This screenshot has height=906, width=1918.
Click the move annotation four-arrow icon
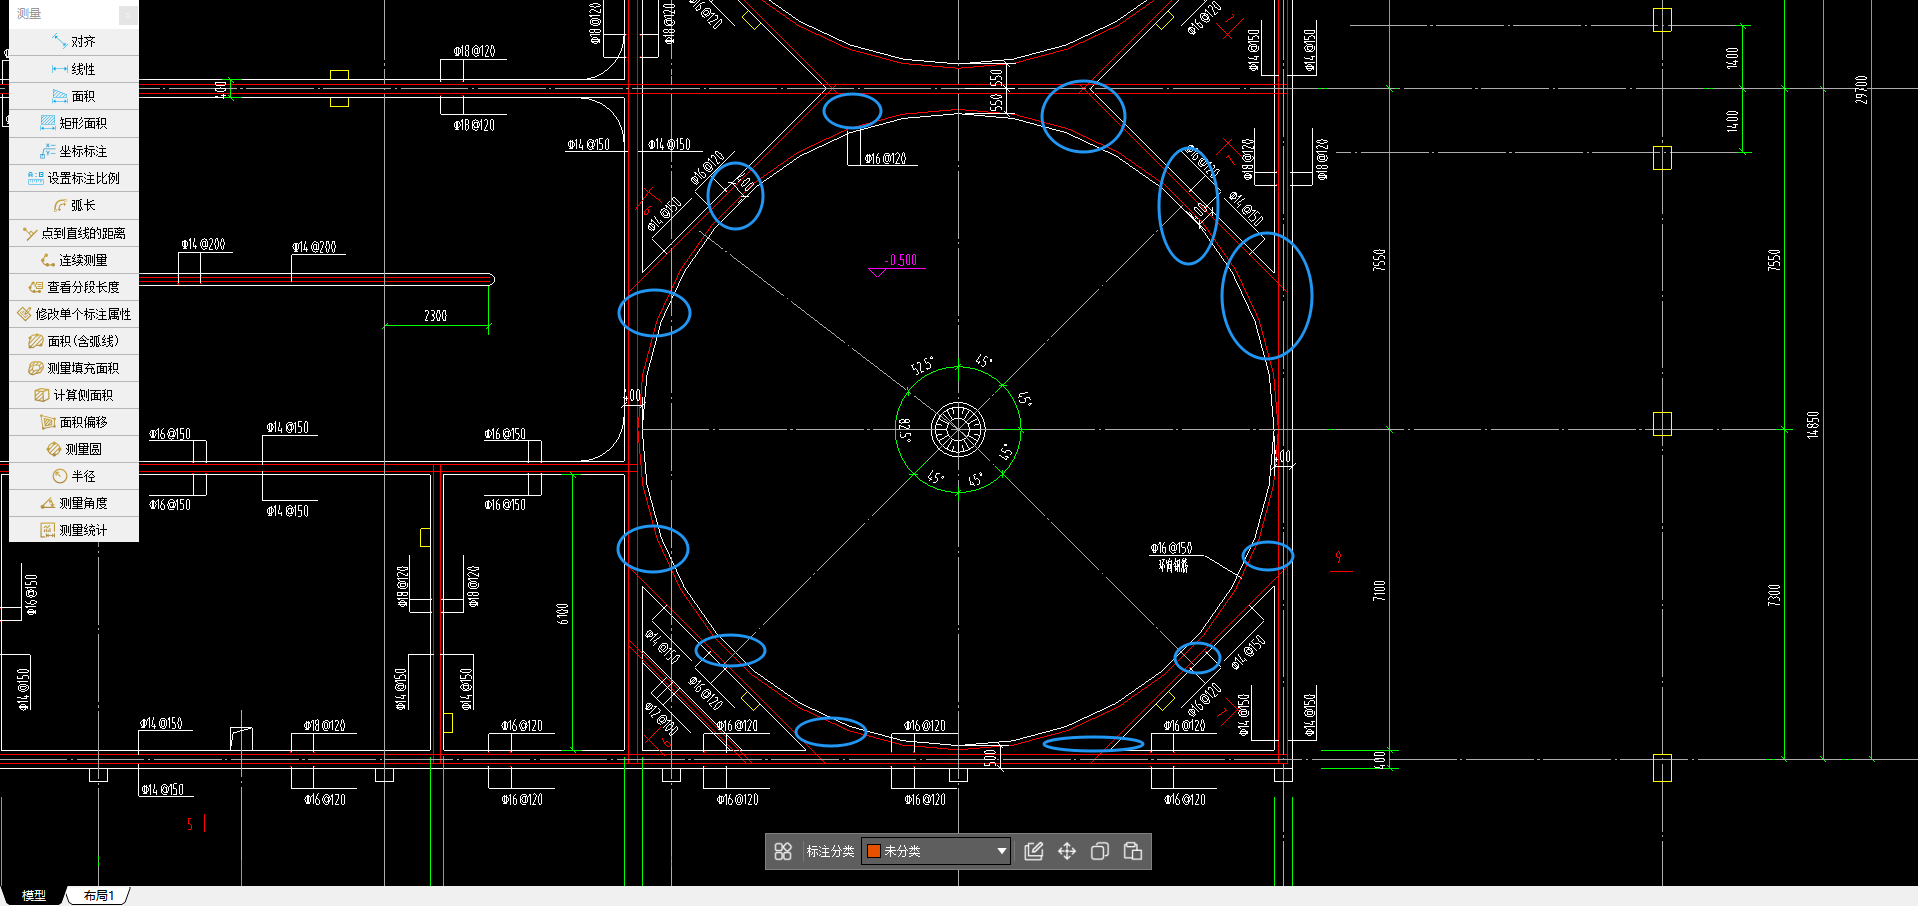1067,851
